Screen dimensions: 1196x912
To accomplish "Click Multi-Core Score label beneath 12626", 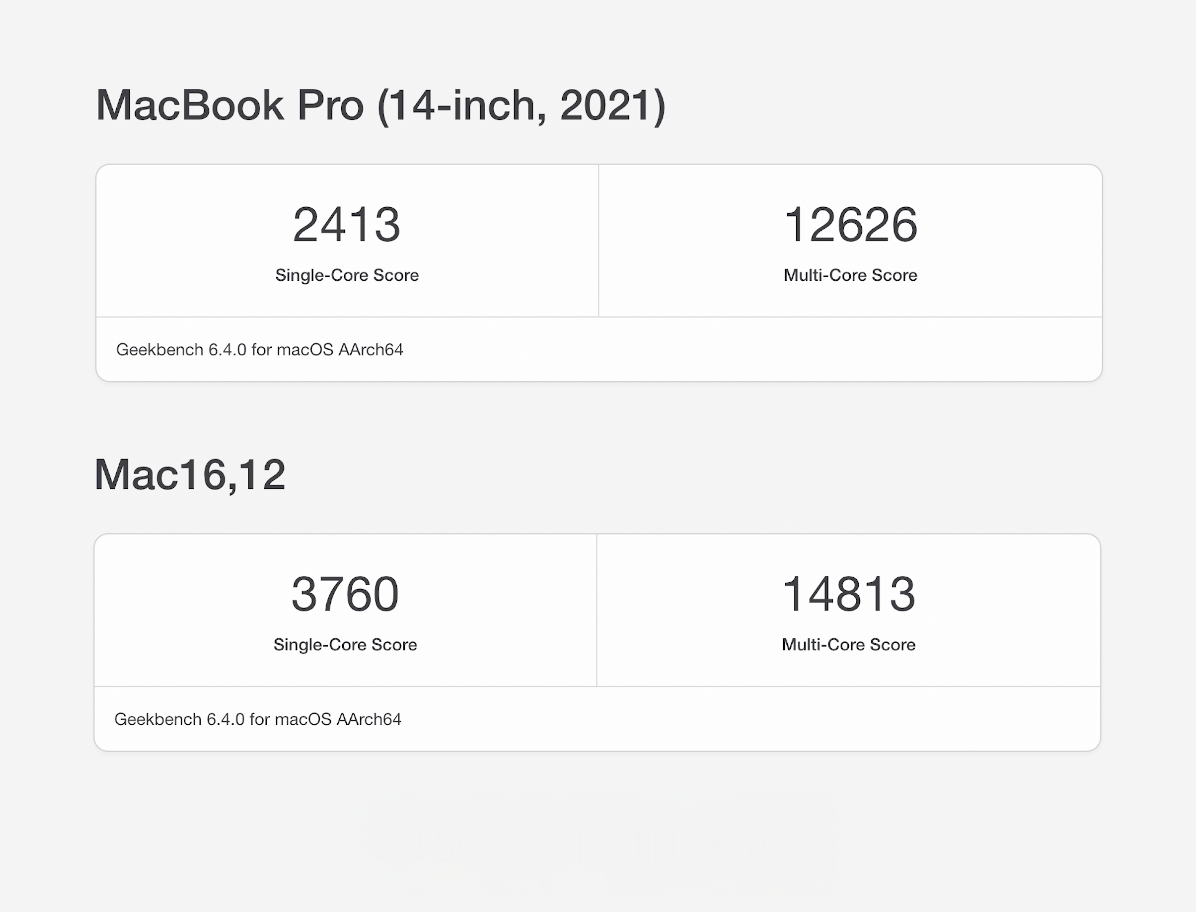I will [850, 275].
